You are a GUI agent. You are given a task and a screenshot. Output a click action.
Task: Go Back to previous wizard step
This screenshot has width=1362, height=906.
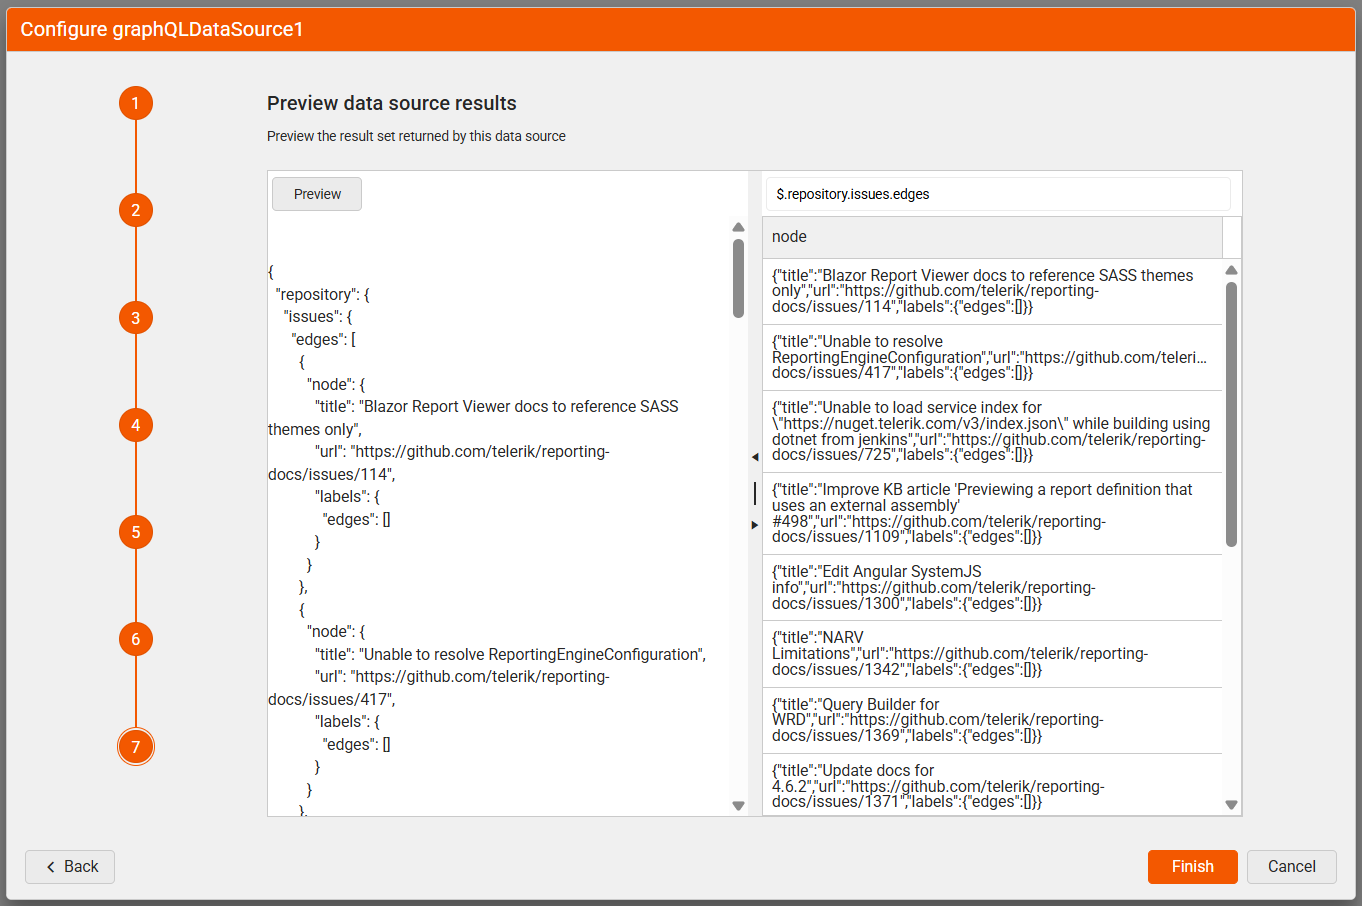70,867
